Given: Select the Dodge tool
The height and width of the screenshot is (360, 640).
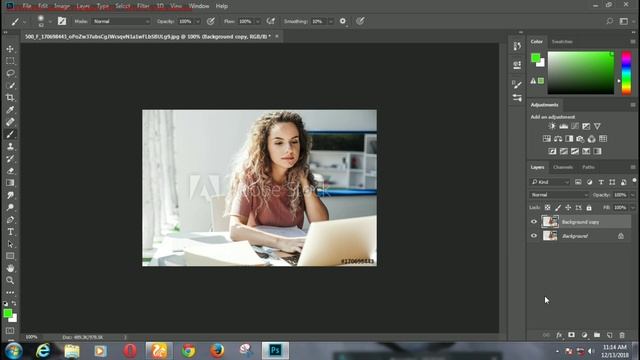Looking at the screenshot, I should pyautogui.click(x=10, y=207).
